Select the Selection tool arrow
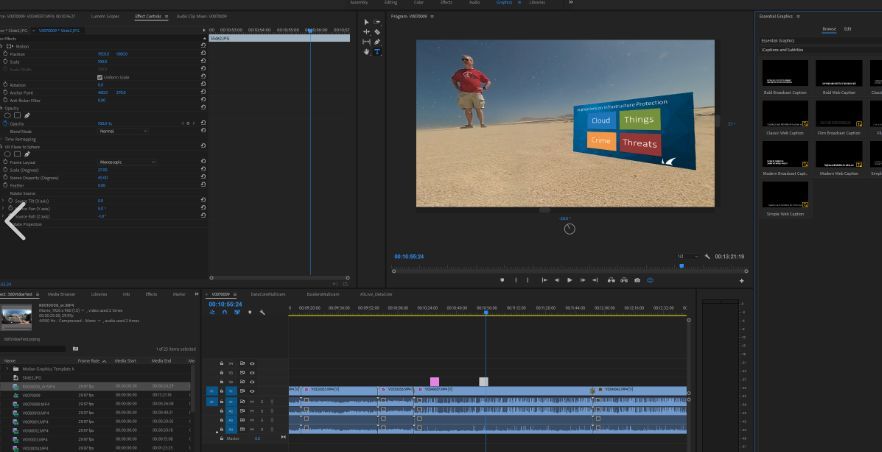882x452 pixels. 367,22
